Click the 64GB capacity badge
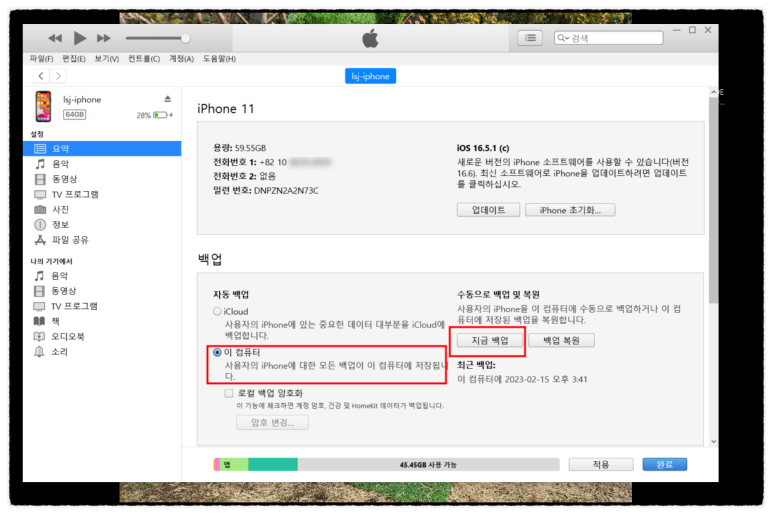This screenshot has width=773, height=515. coord(74,114)
